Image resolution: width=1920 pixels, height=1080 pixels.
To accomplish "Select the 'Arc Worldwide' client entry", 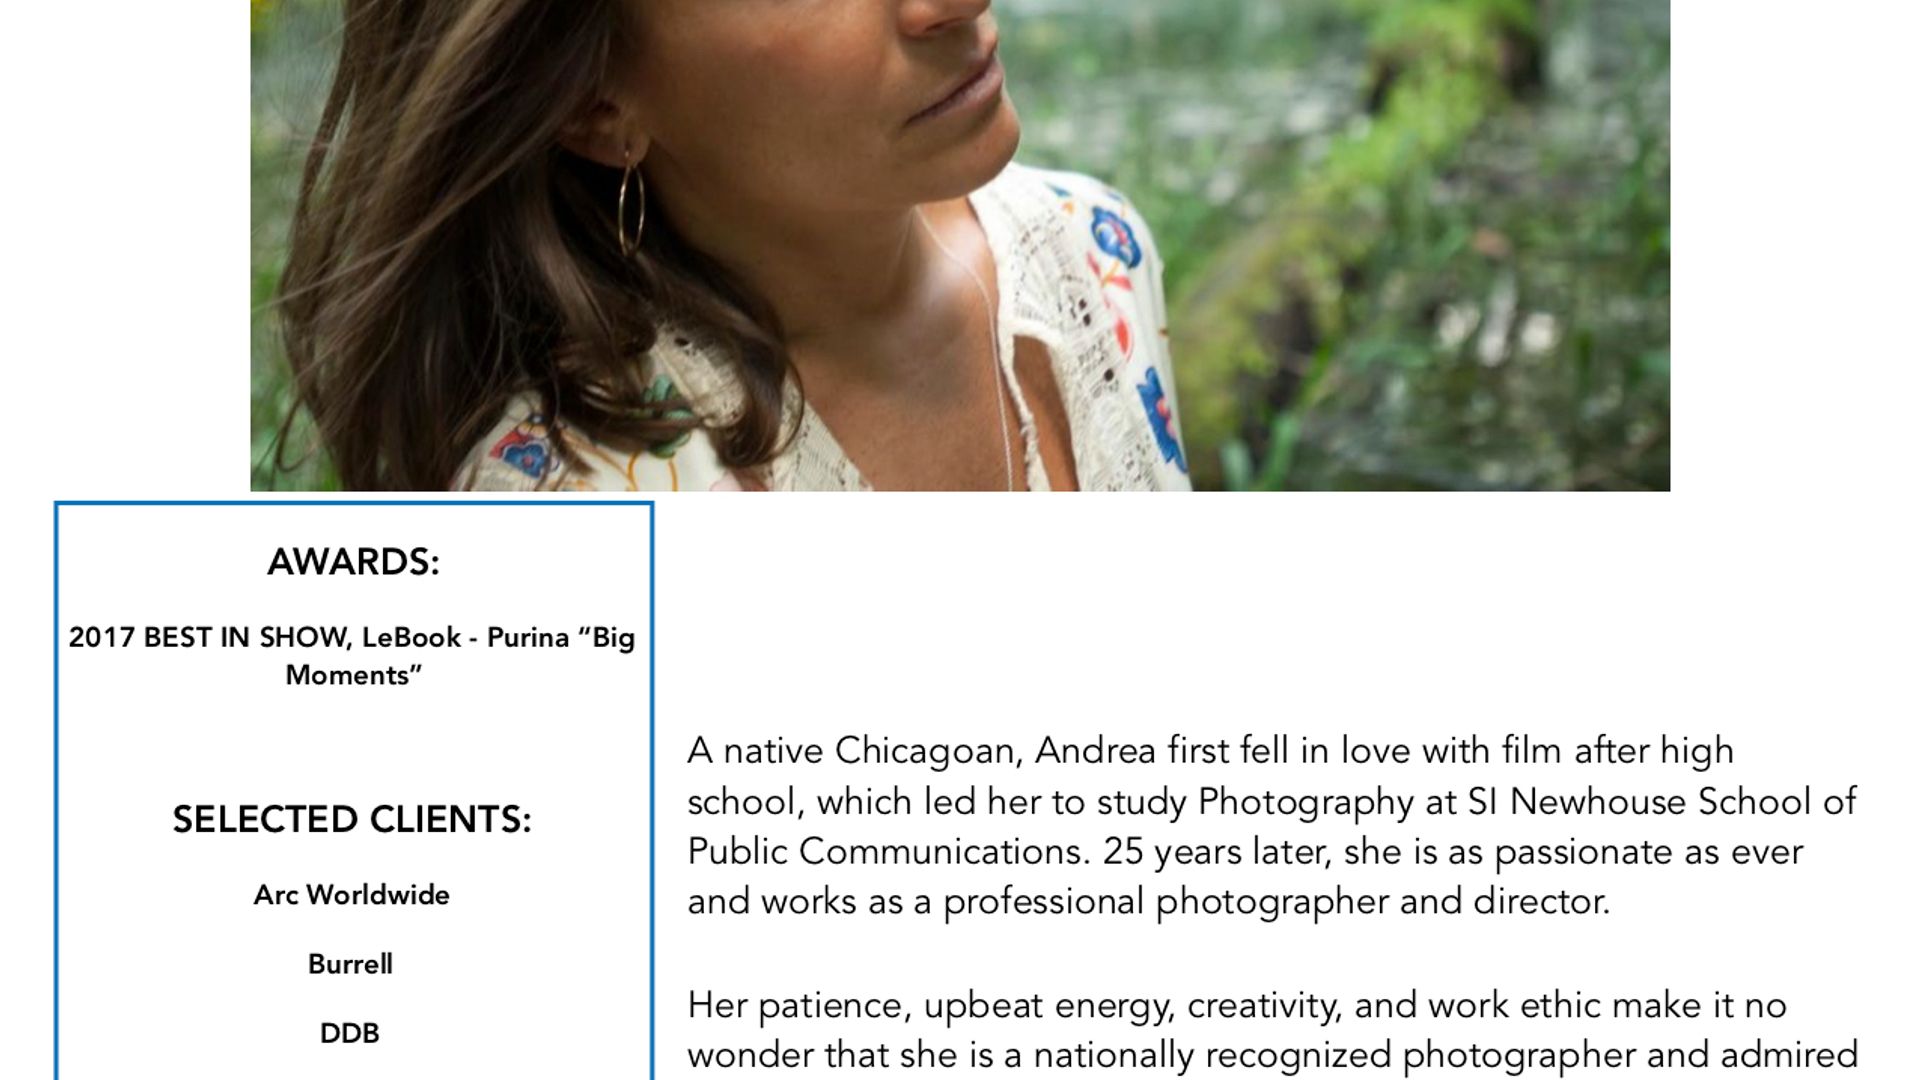I will pos(351,894).
